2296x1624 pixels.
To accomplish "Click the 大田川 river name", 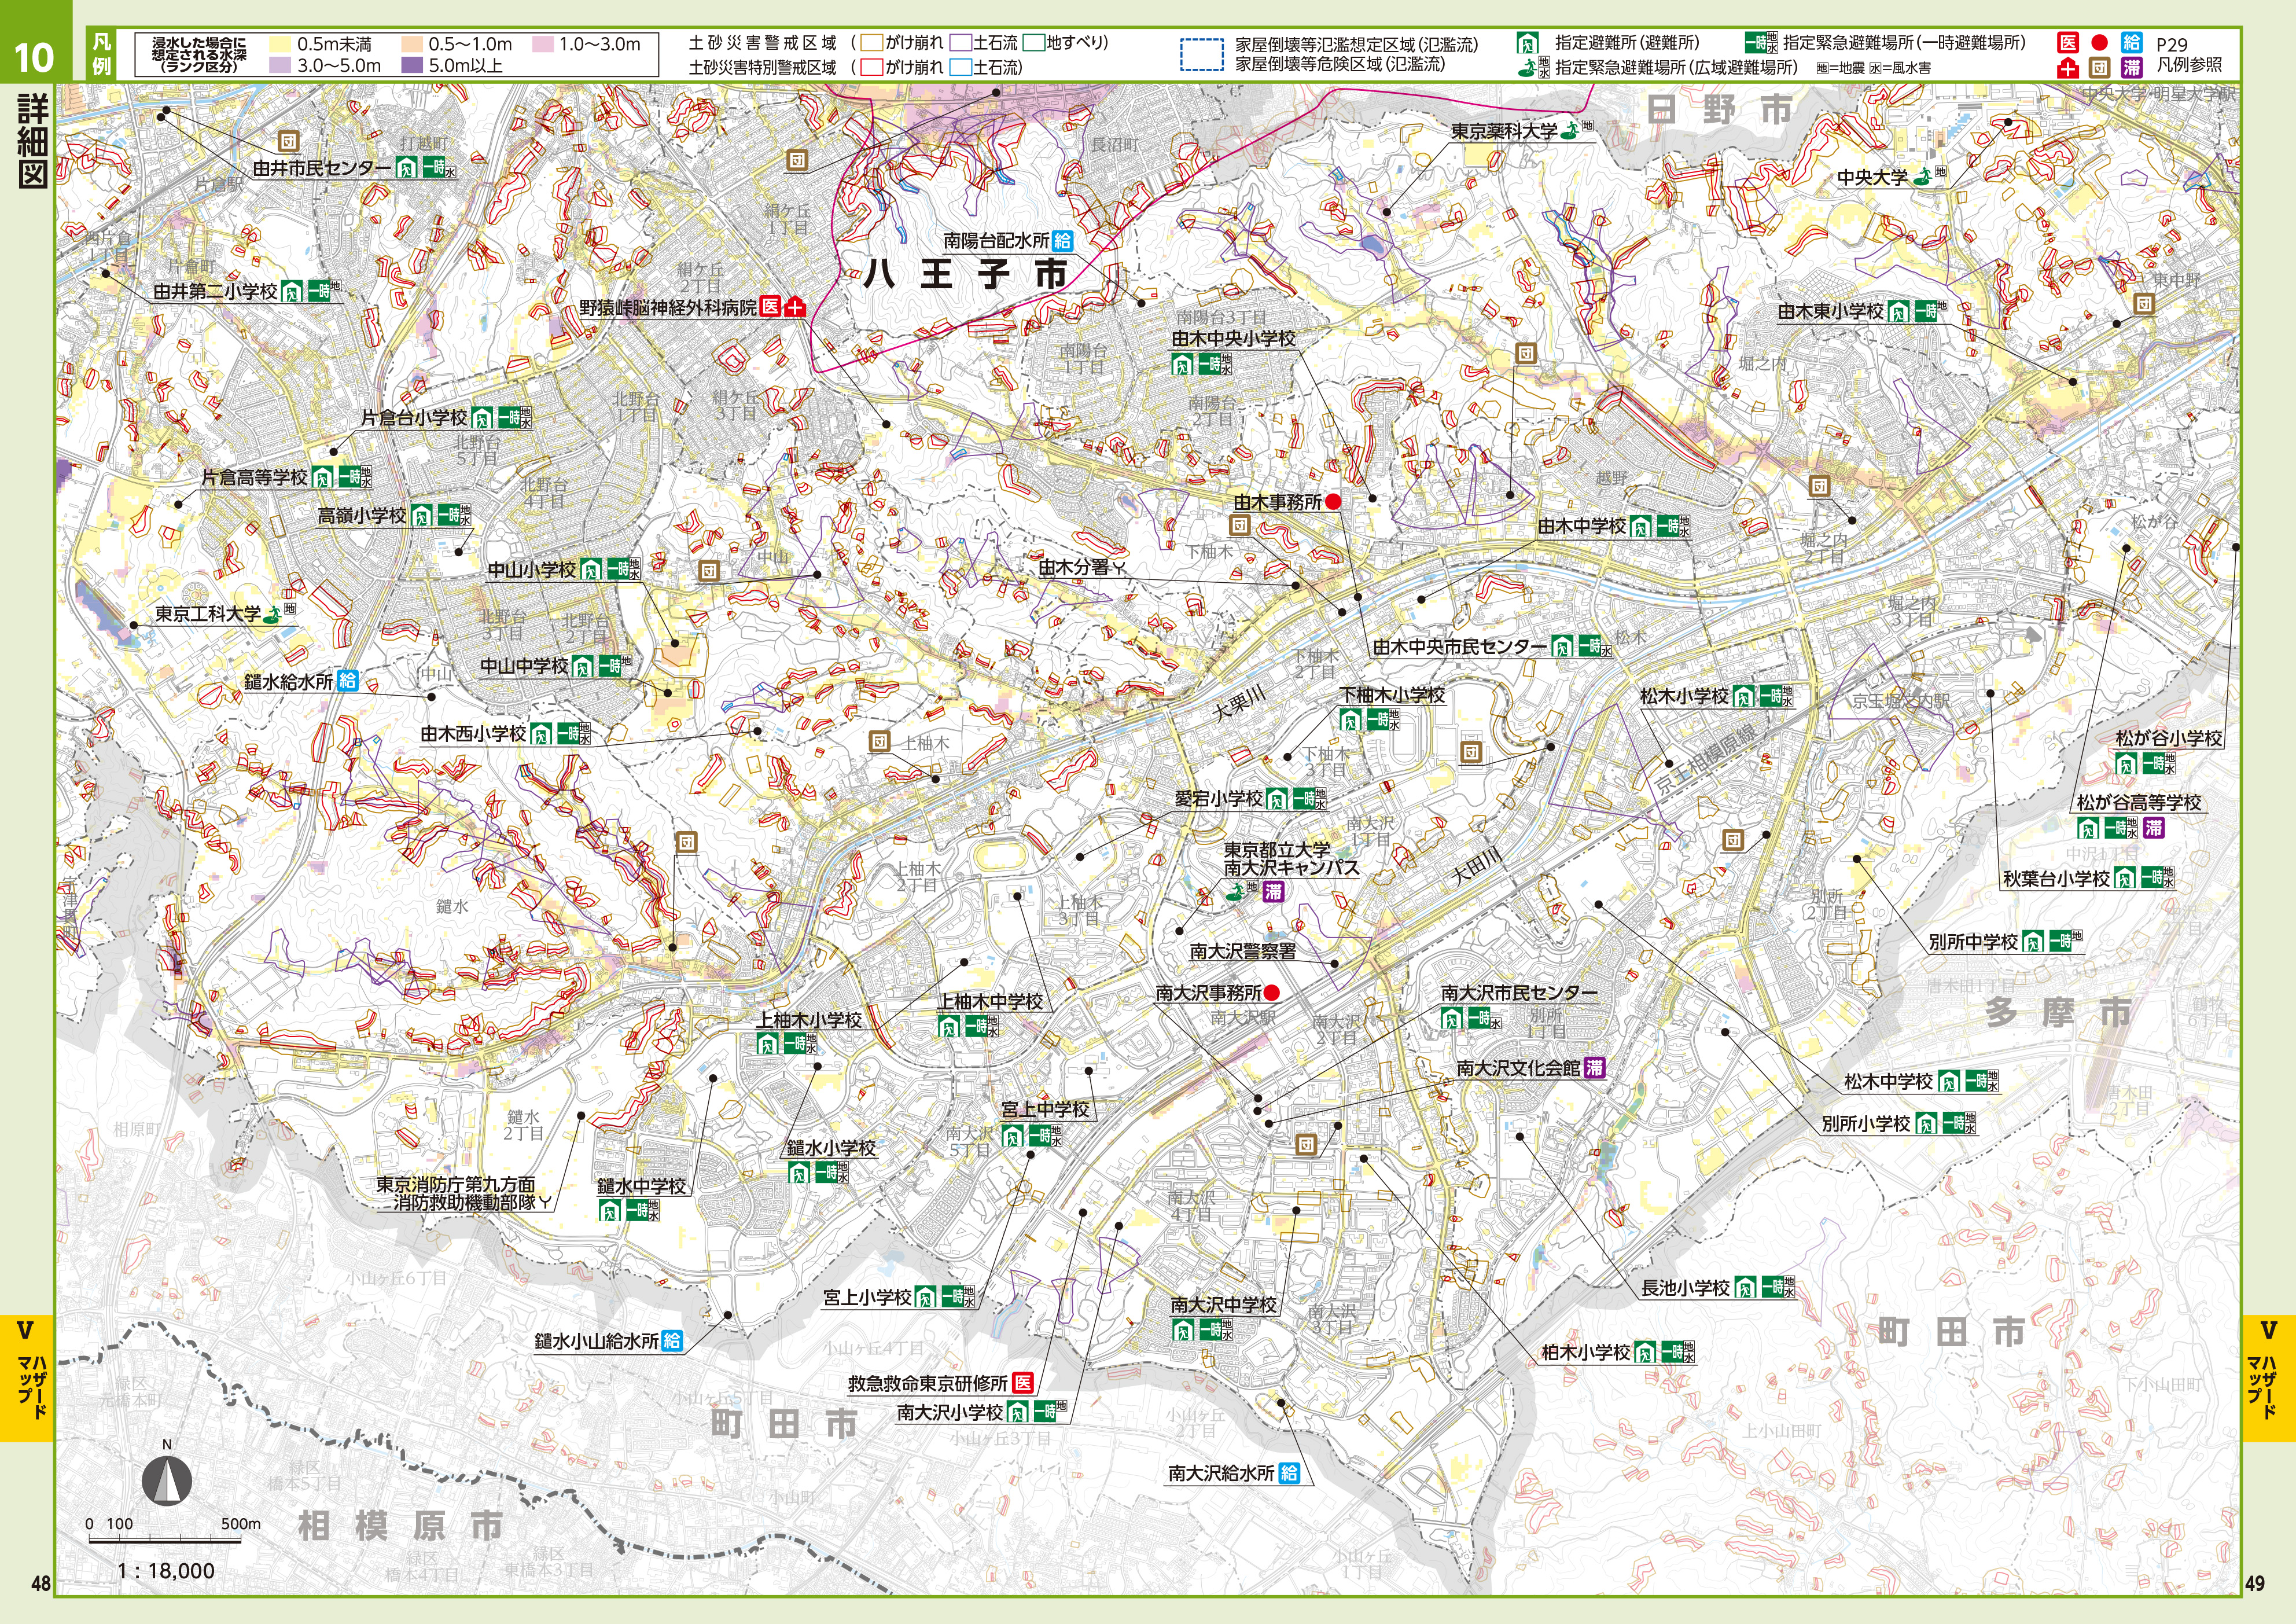I will (1476, 866).
